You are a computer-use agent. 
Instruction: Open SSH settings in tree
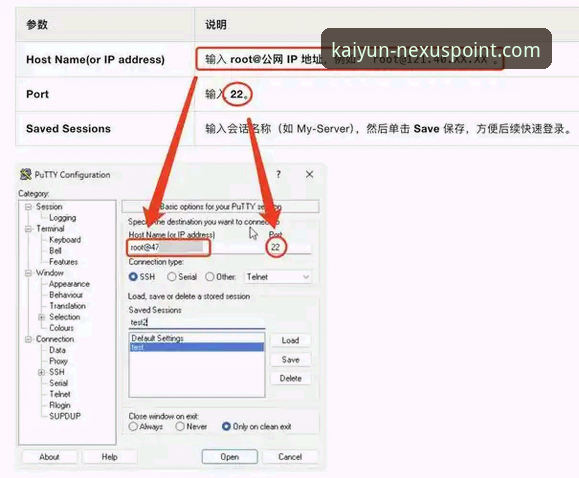click(x=57, y=372)
